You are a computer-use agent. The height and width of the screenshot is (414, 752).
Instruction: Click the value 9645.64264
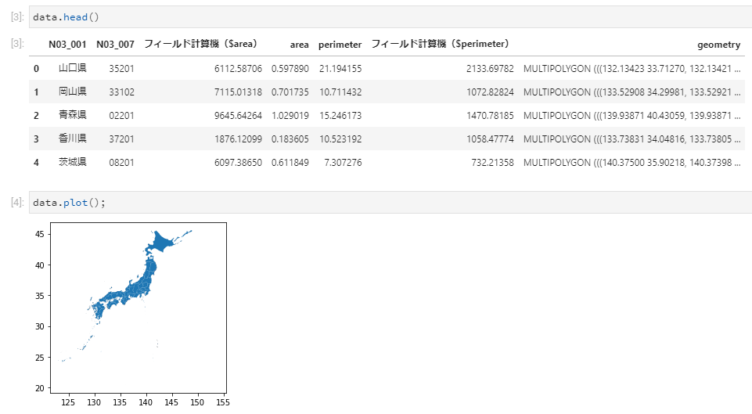click(x=238, y=116)
